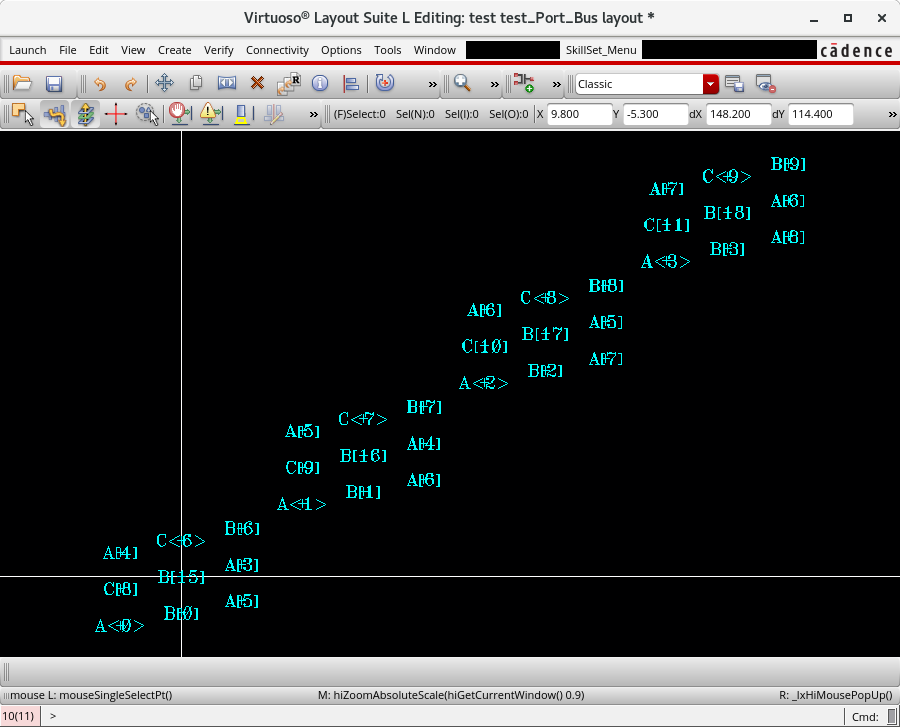This screenshot has width=900, height=727.
Task: Click the magnet snap icon
Action: tap(385, 83)
